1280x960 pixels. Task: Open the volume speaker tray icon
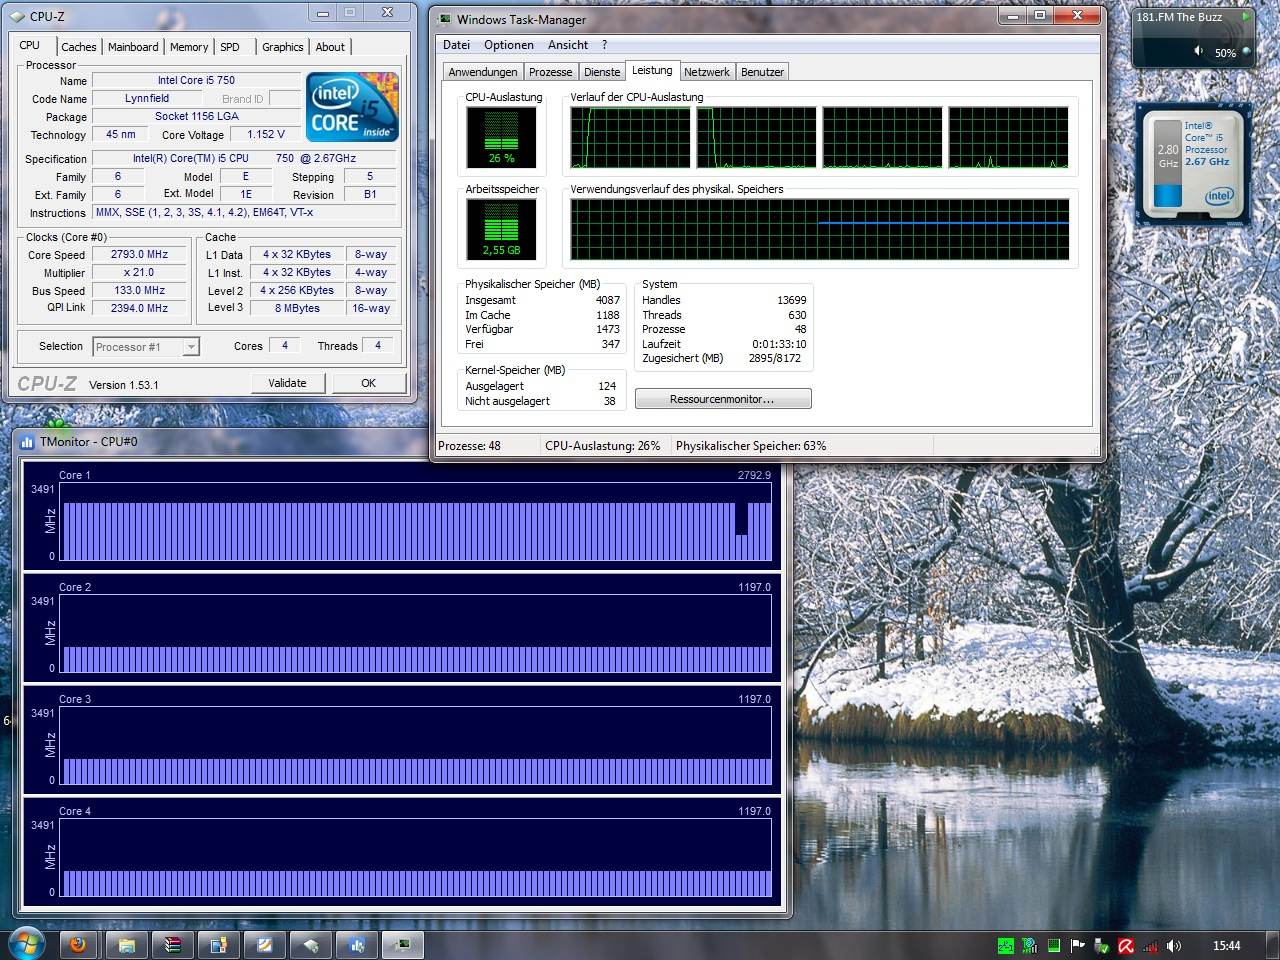click(x=1174, y=945)
